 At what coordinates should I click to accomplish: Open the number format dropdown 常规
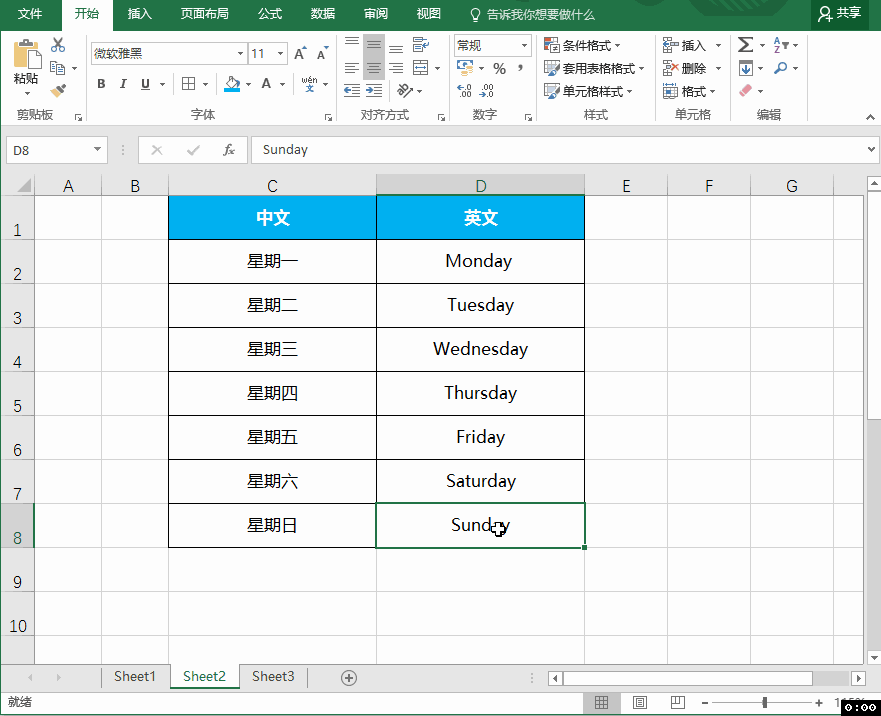click(524, 45)
